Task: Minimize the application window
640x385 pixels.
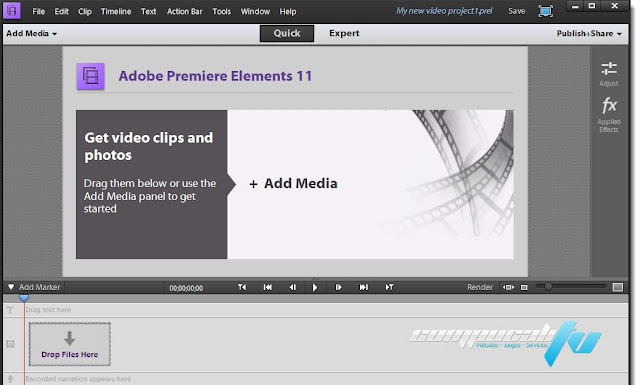Action: [575, 6]
